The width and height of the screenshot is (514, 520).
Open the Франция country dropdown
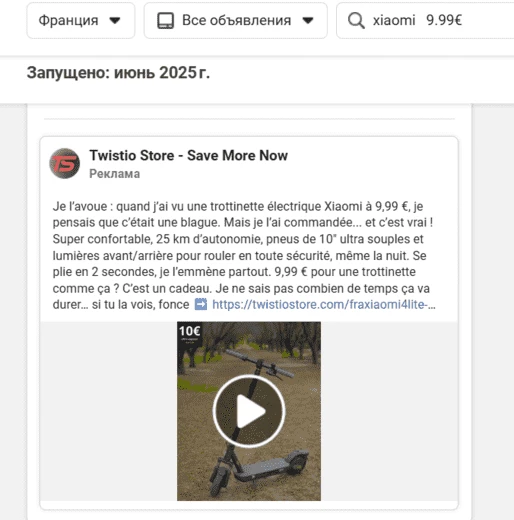(81, 21)
